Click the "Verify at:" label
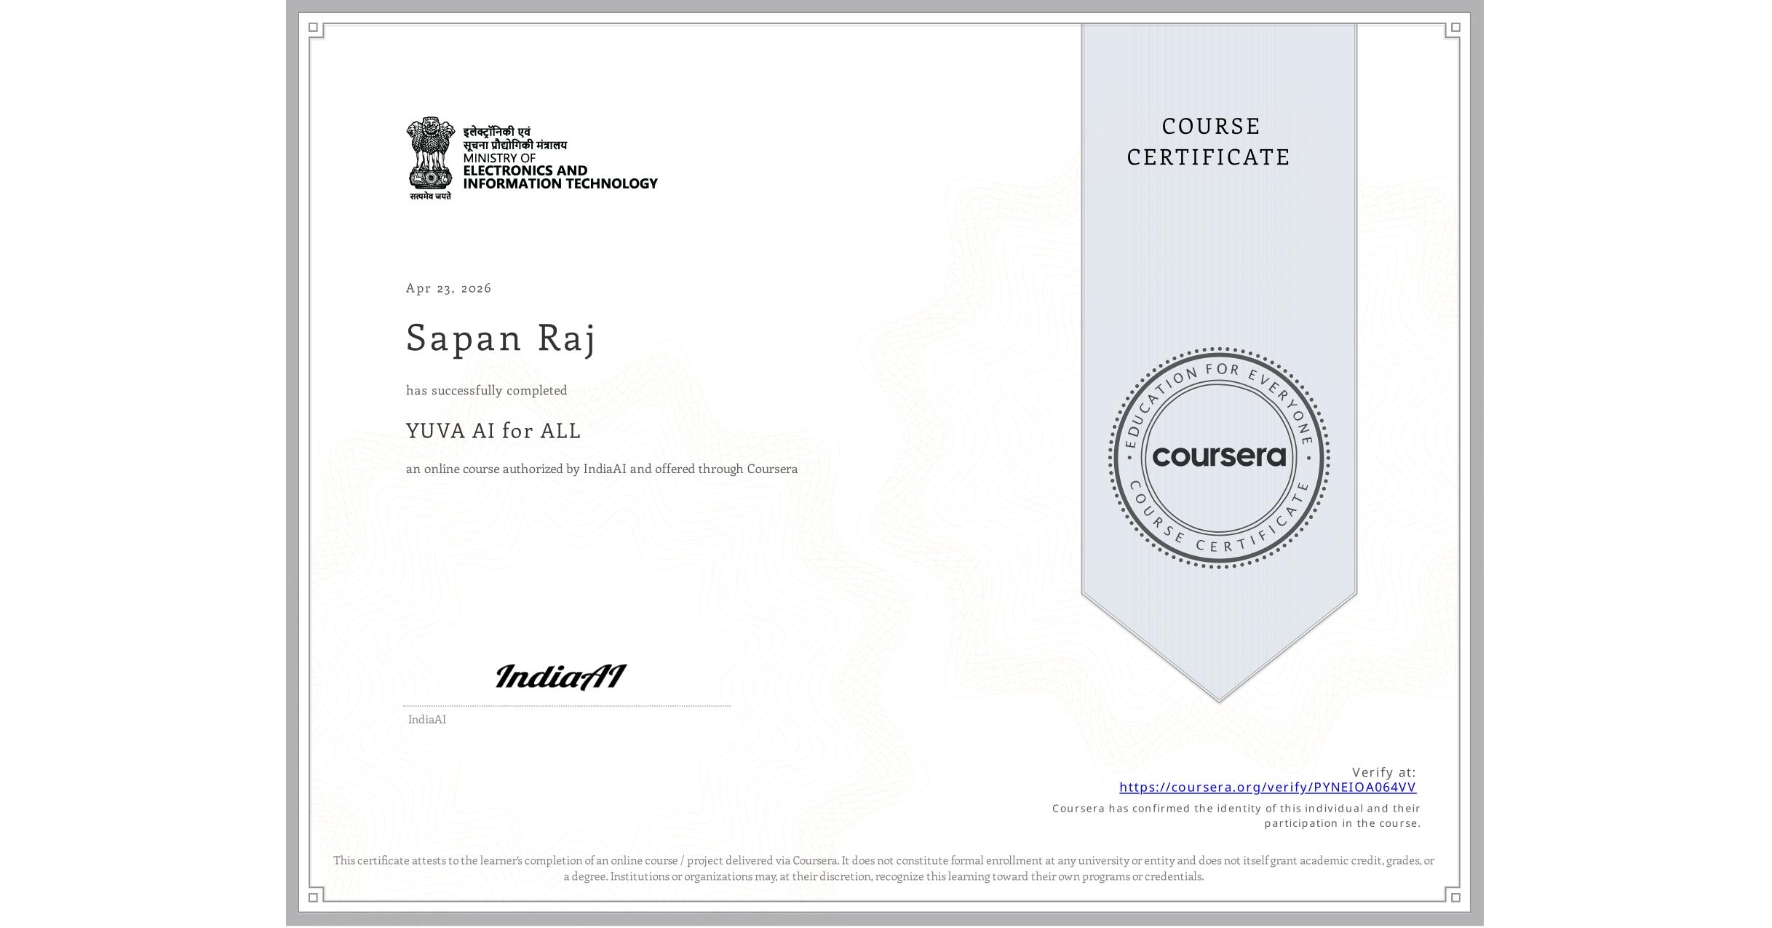 click(1384, 772)
